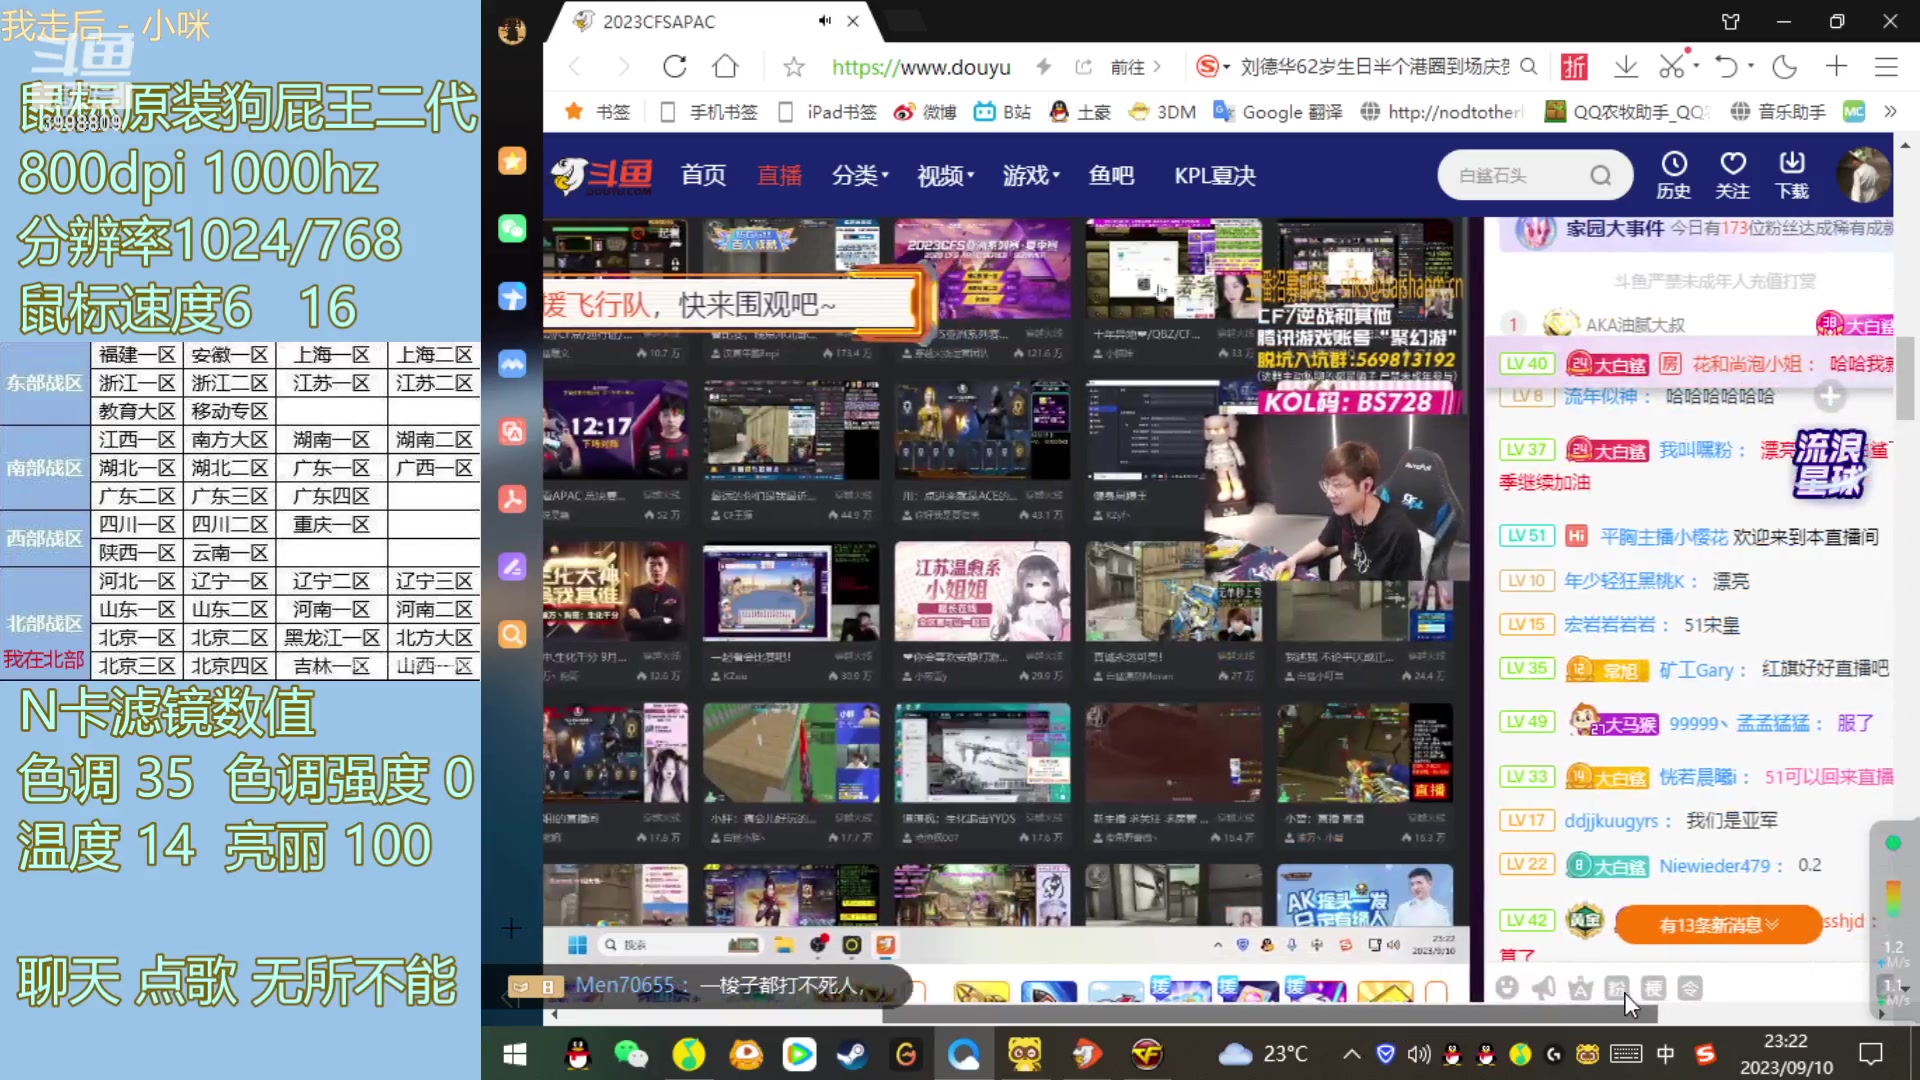
Task: Expand the 视频 navigation dropdown
Action: click(x=946, y=176)
